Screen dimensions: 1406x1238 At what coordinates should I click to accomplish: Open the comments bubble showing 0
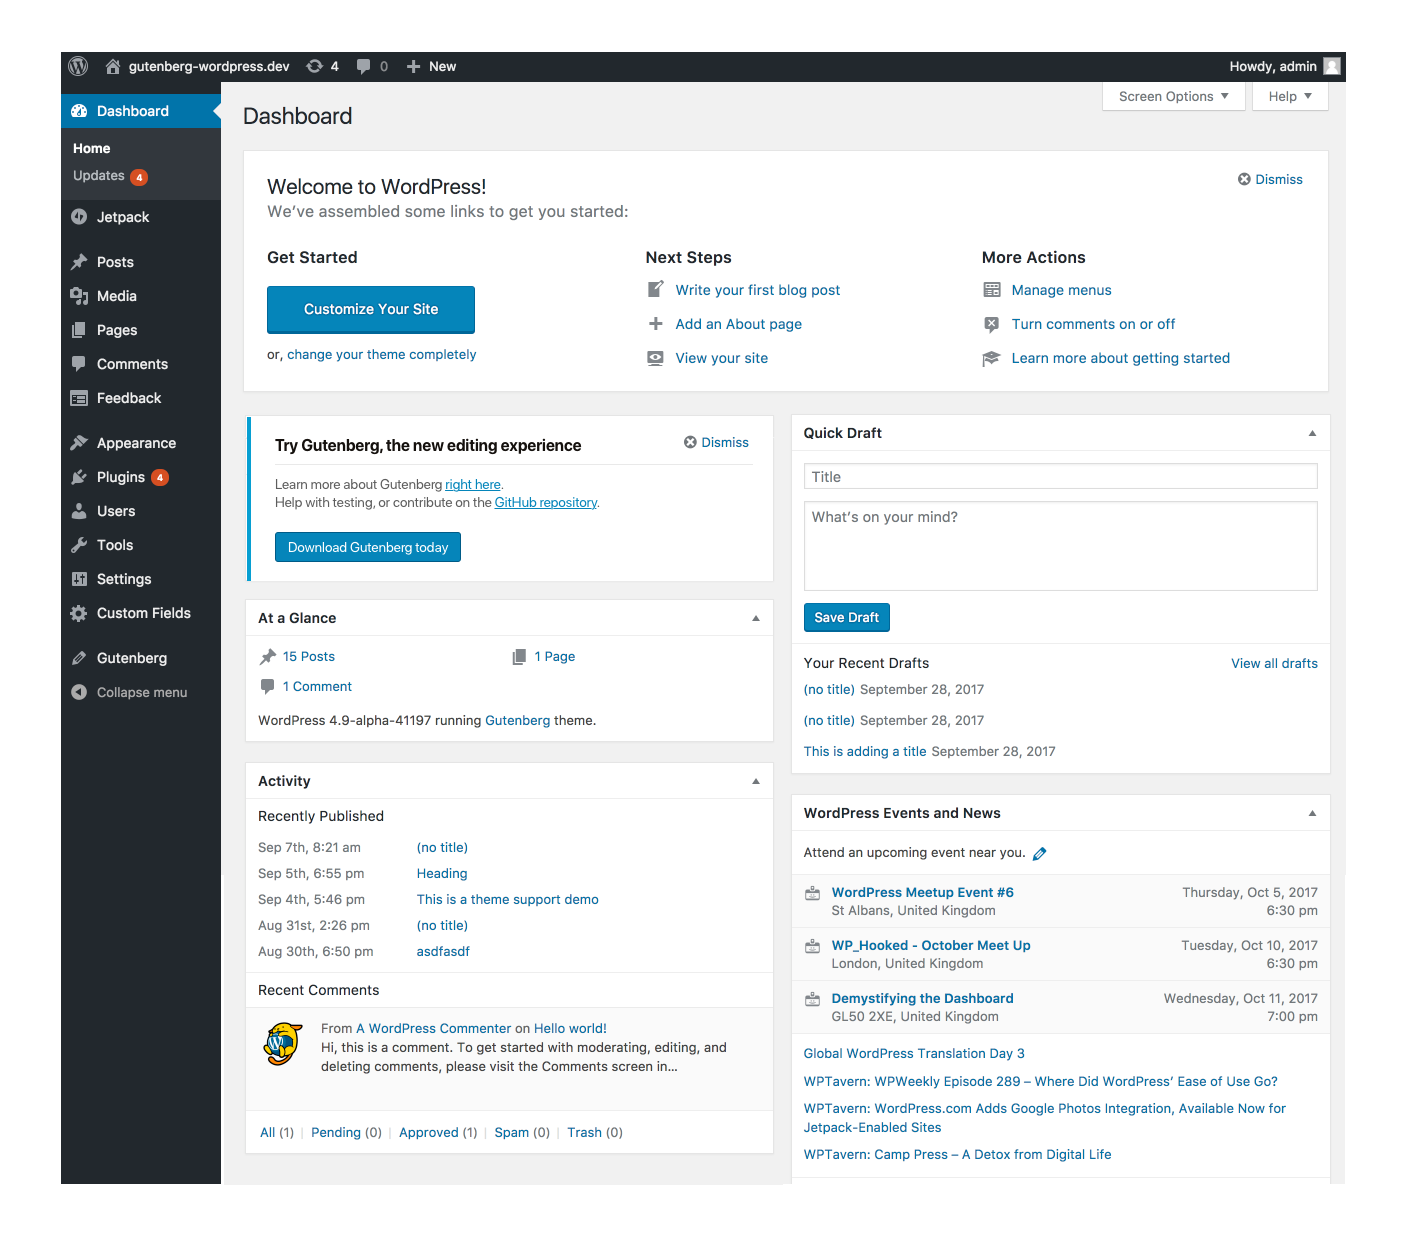[363, 67]
